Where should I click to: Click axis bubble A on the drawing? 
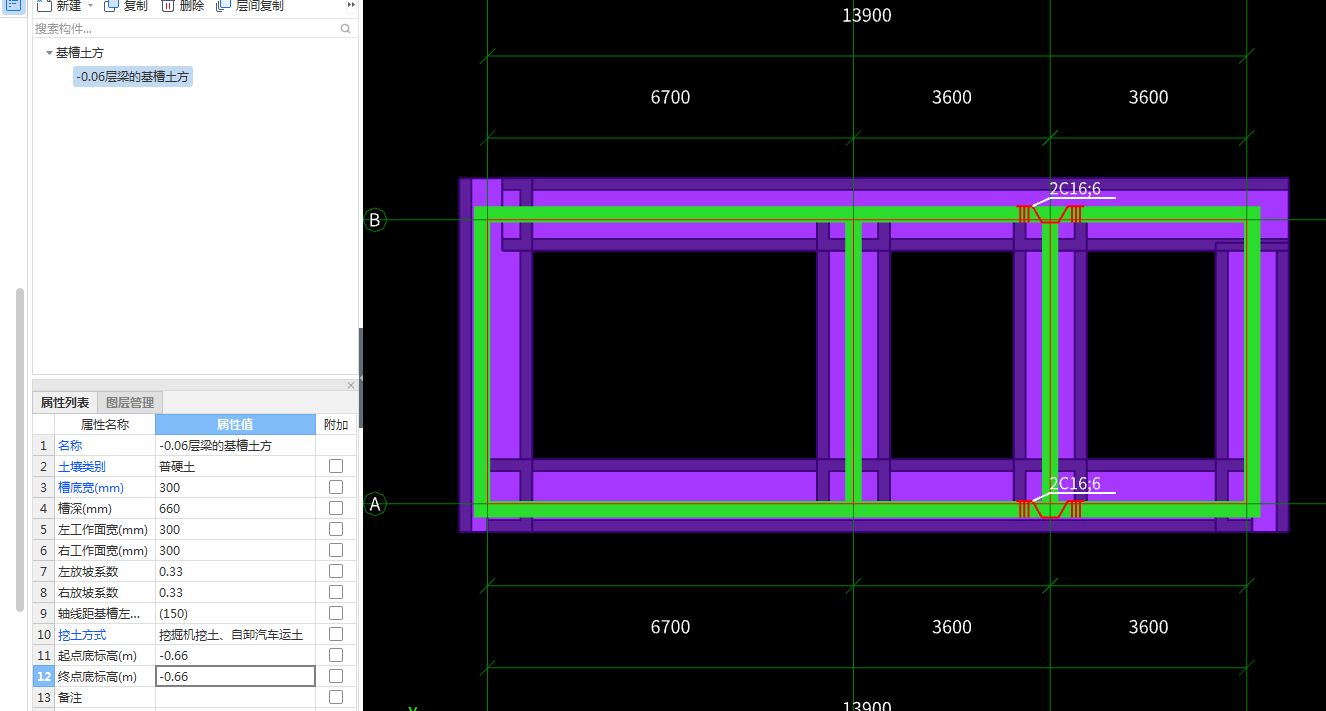(375, 504)
